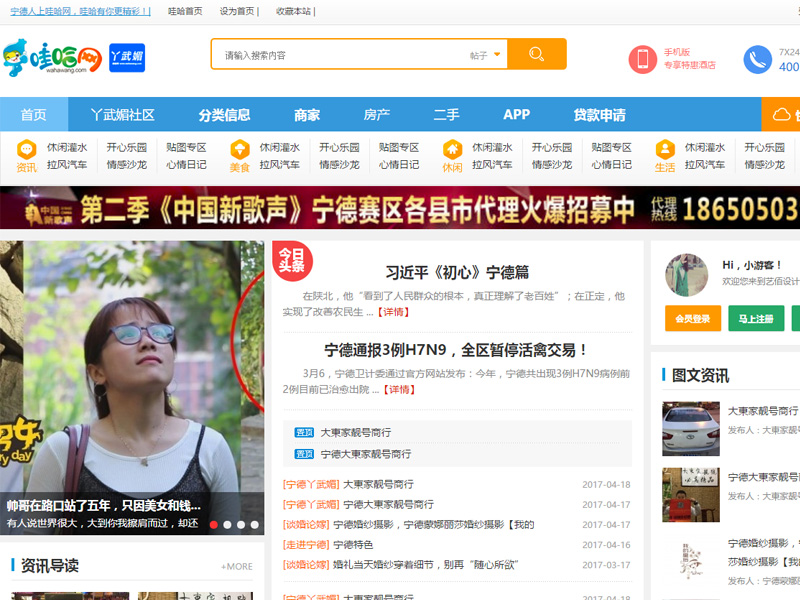Click the 中国新歌声 recruitment banner
This screenshot has width=800, height=600.
(400, 208)
